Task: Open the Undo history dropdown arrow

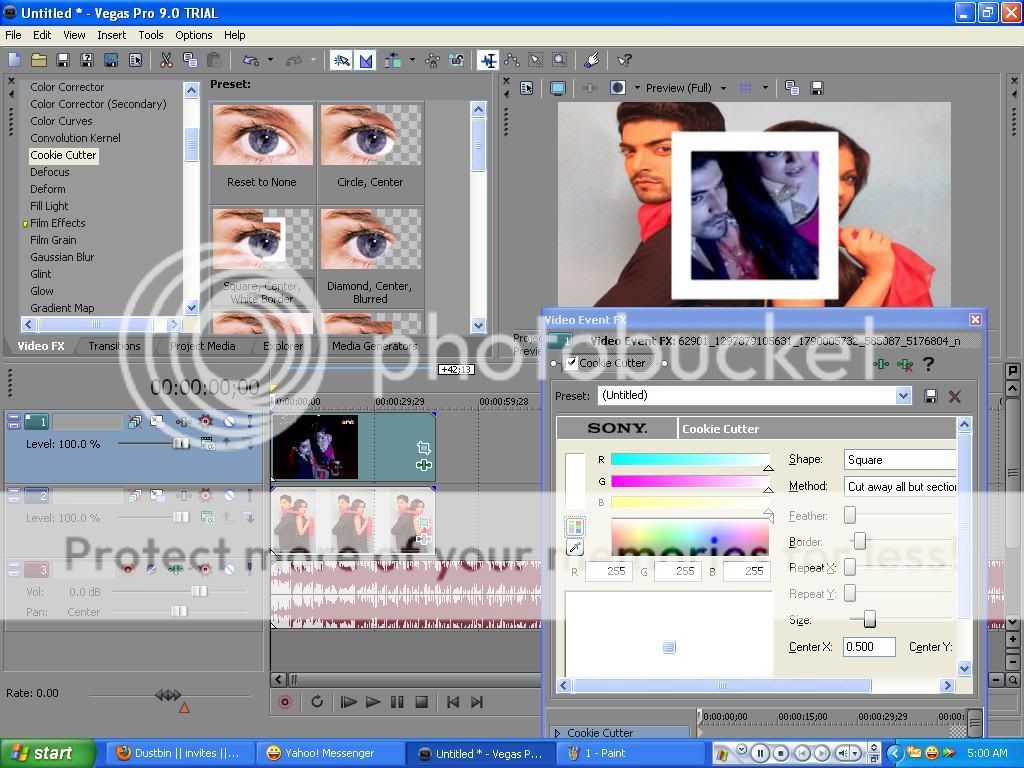Action: [270, 61]
